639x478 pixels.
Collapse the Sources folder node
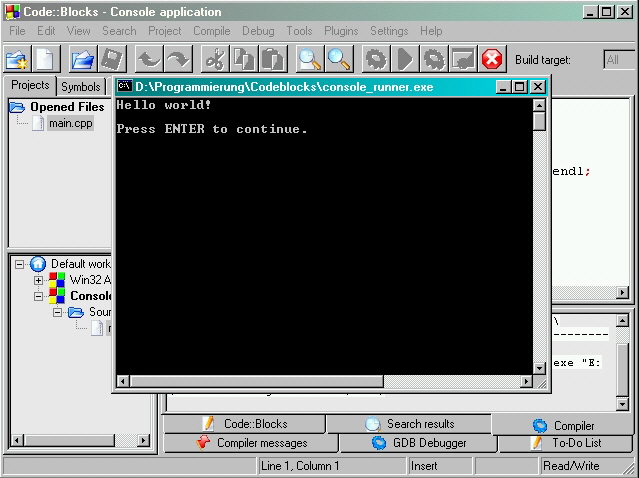(57, 313)
